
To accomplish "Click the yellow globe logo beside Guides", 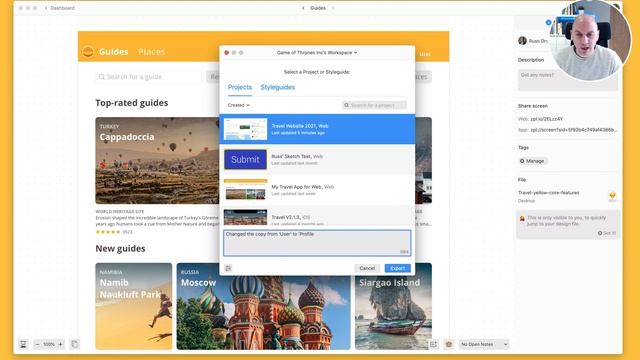I will click(88, 52).
